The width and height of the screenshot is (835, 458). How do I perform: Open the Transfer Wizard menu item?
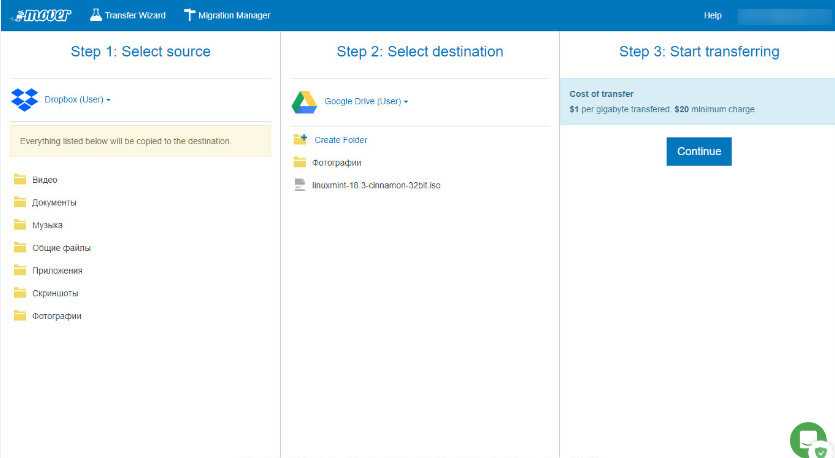pyautogui.click(x=135, y=15)
